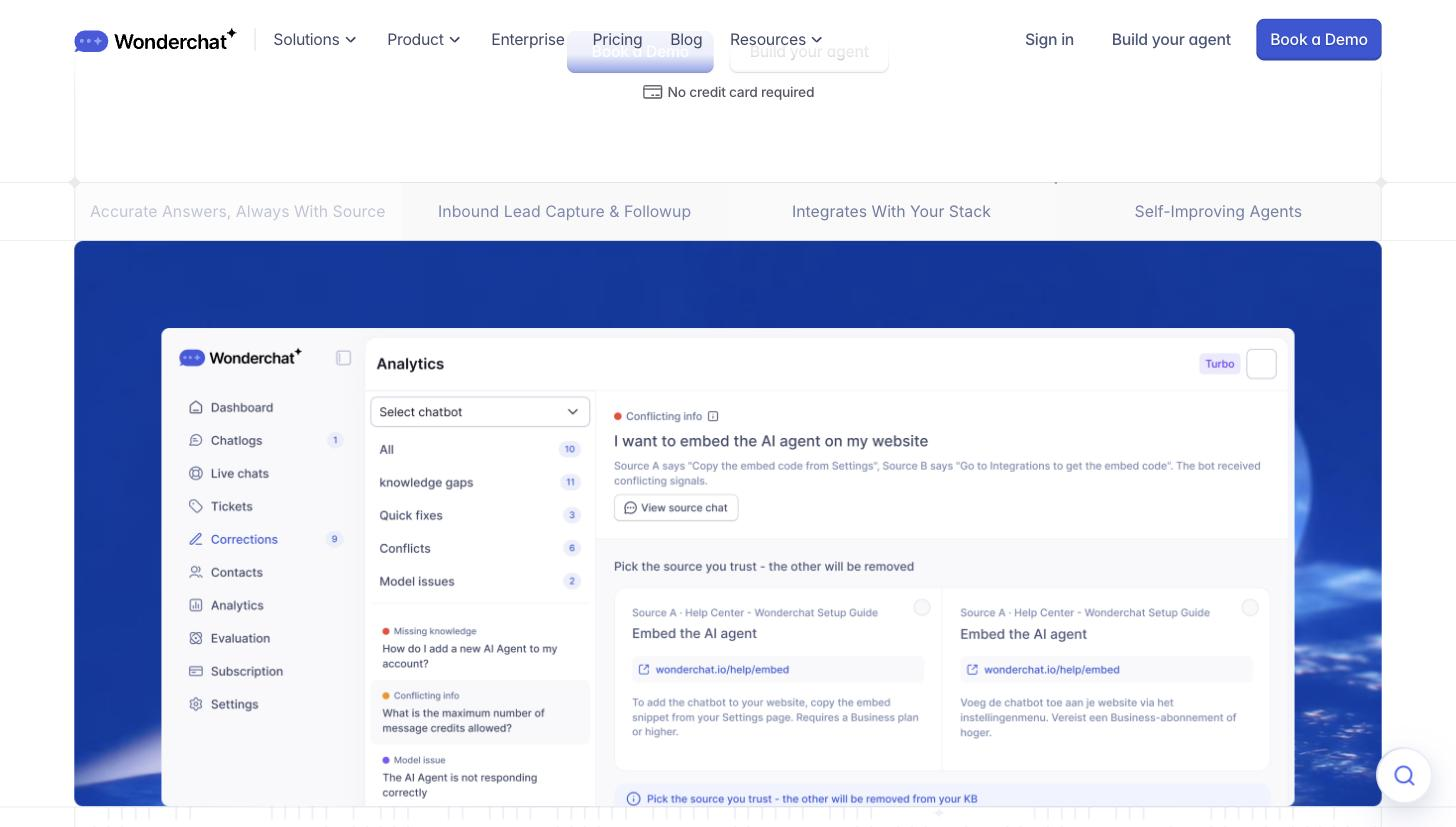Click the Turbo badge
Screen dimensions: 1456x827
pyautogui.click(x=1220, y=364)
